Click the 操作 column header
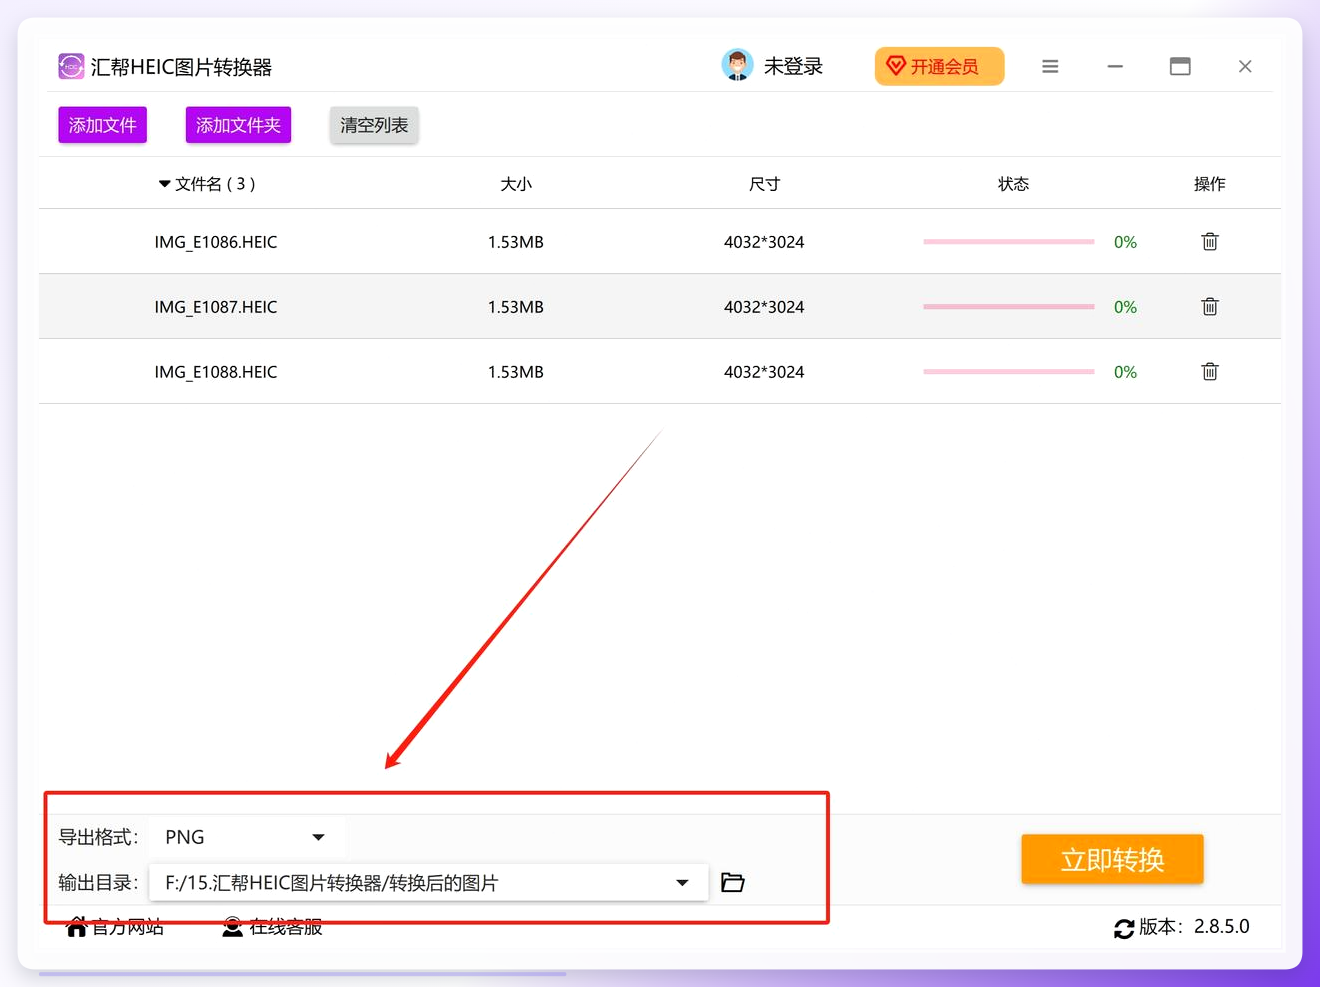The width and height of the screenshot is (1320, 987). point(1209,184)
